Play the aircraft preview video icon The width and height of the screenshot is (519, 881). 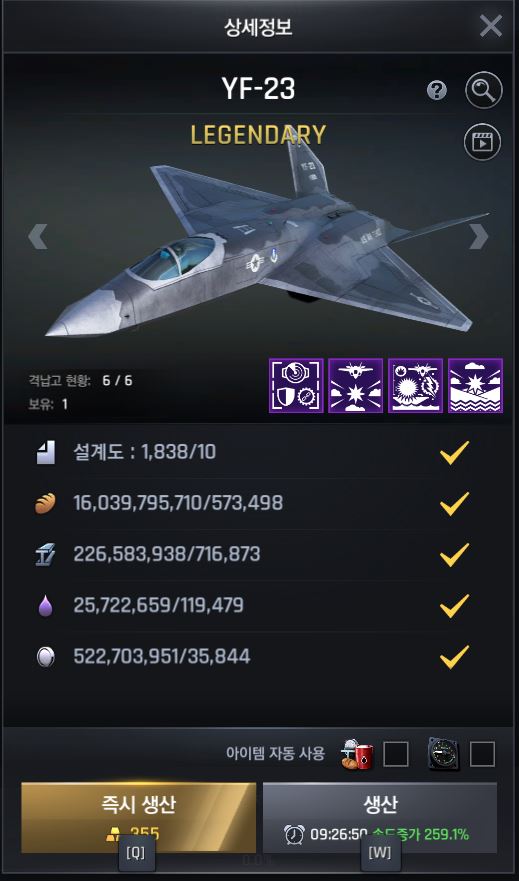click(482, 142)
